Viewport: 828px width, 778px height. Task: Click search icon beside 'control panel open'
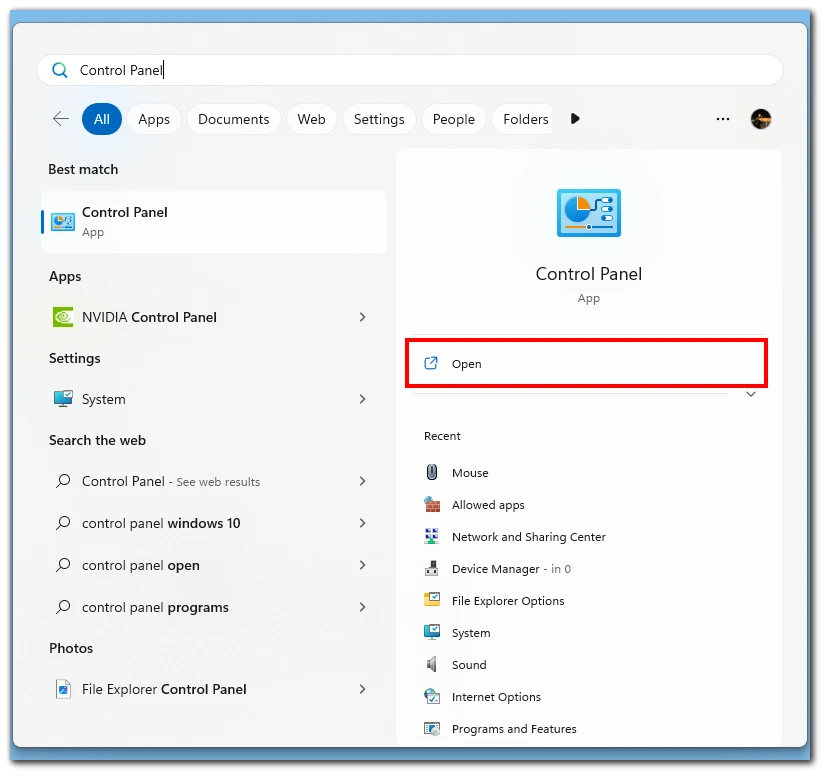click(63, 565)
